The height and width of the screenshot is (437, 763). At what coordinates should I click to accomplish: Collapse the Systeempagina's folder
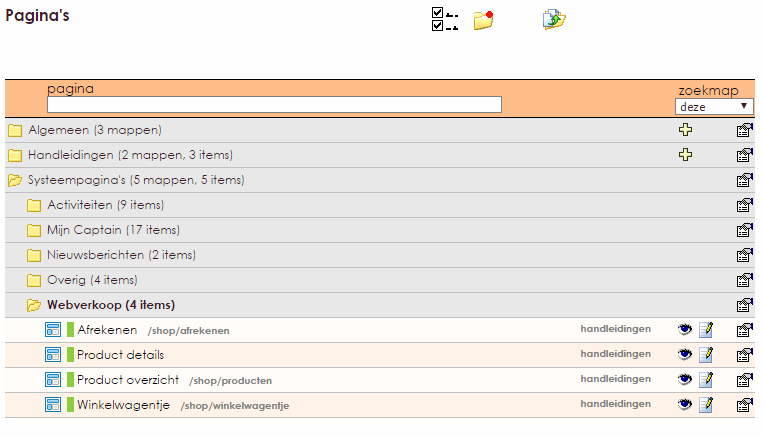15,181
